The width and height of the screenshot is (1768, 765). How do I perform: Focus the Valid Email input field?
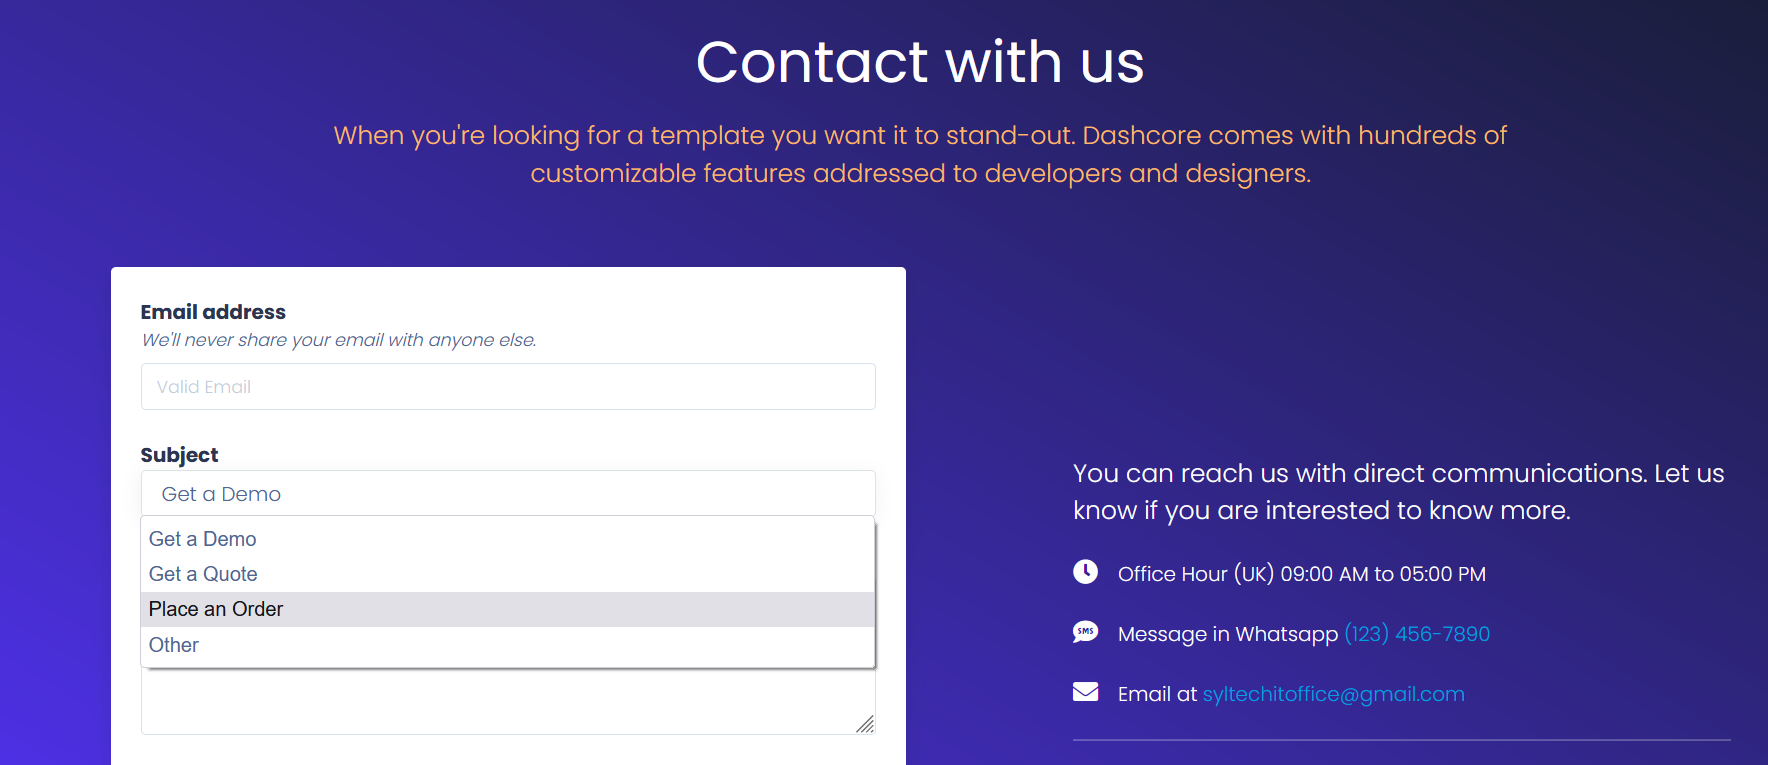pos(508,387)
